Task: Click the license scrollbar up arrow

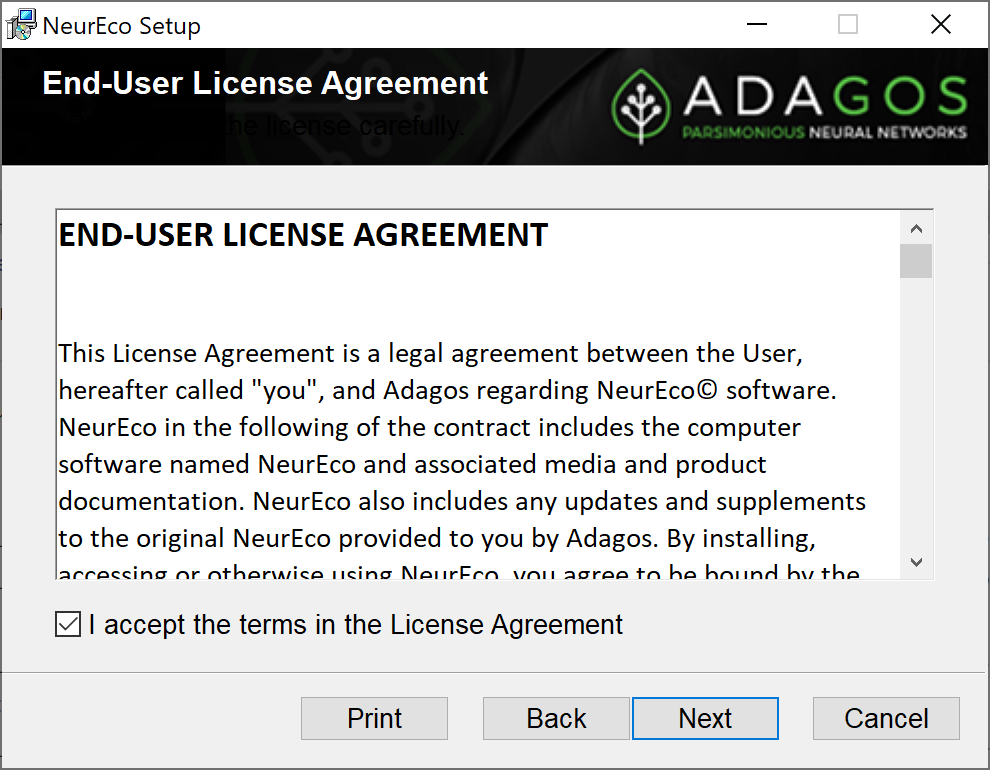Action: [916, 228]
